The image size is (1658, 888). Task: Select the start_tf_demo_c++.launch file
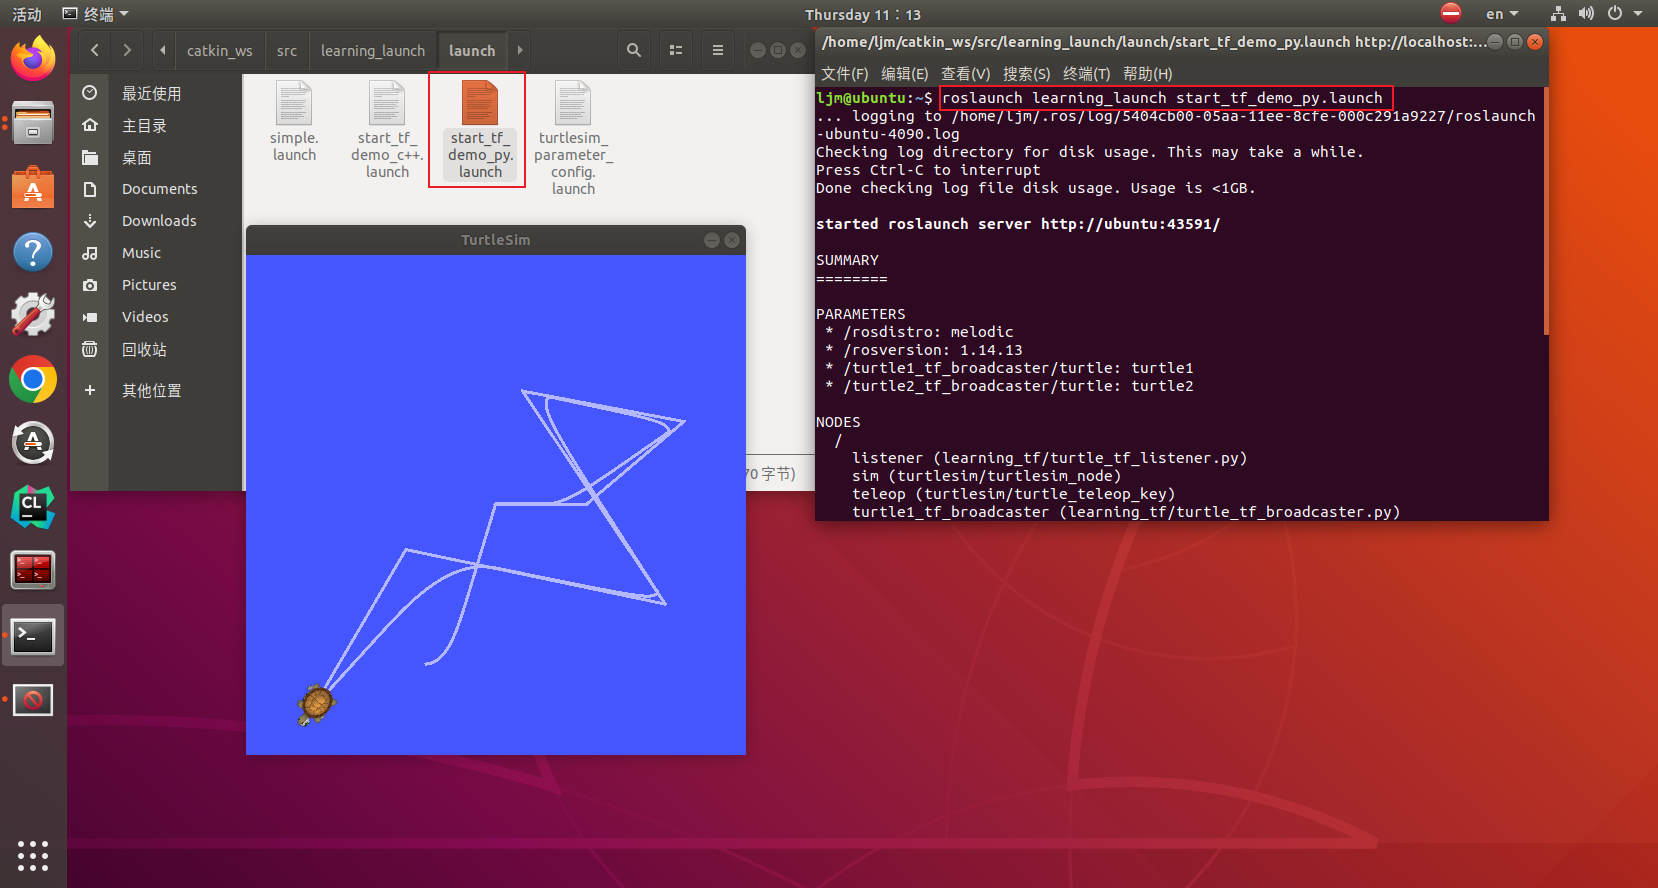pos(387,129)
